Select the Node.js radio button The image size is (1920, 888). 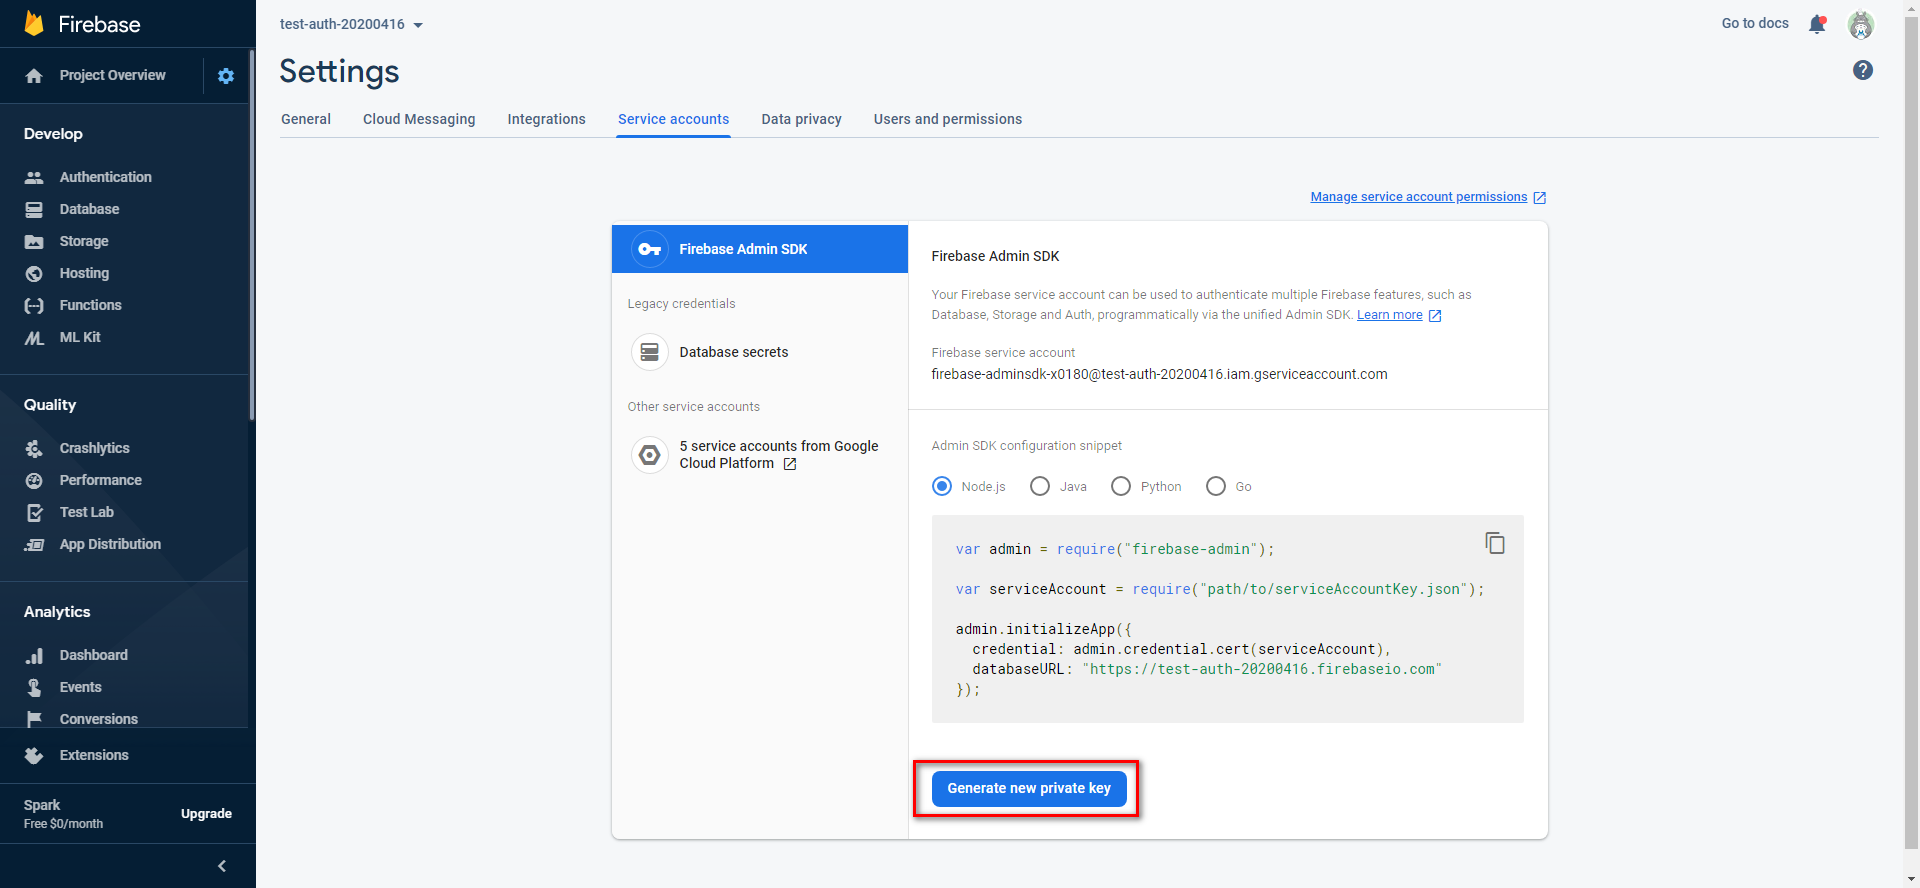coord(942,486)
